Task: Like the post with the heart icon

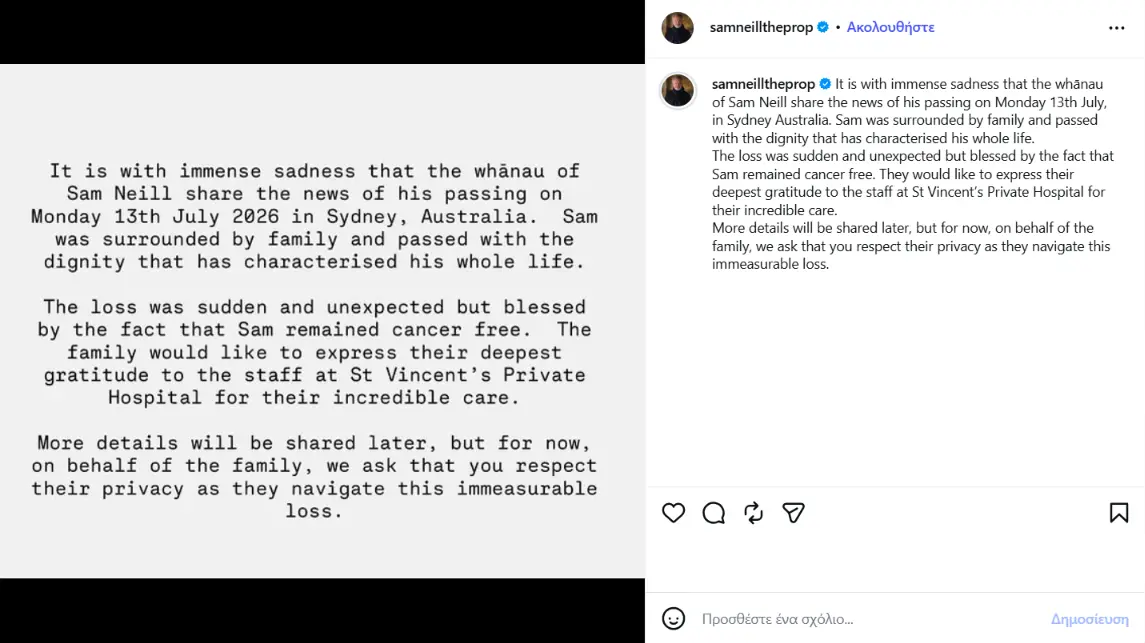Action: [x=673, y=513]
